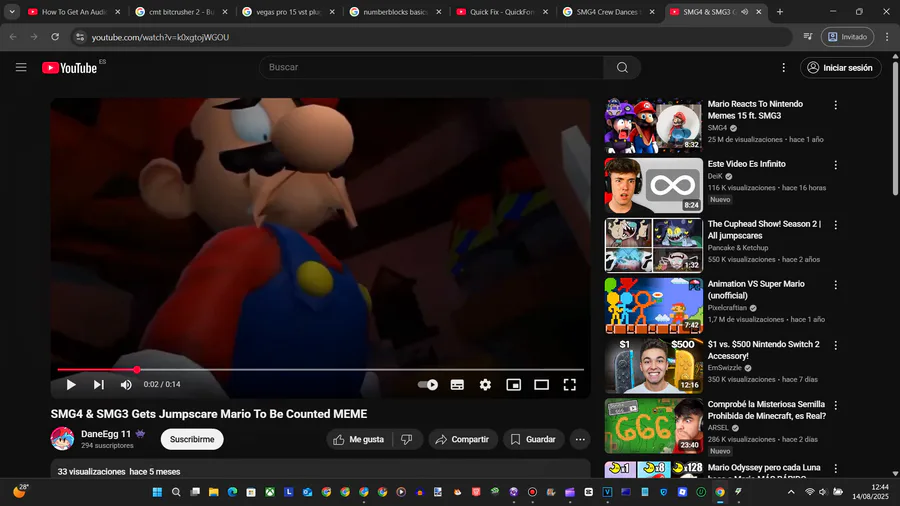
Task: Focus the Buscar search field
Action: click(x=432, y=67)
